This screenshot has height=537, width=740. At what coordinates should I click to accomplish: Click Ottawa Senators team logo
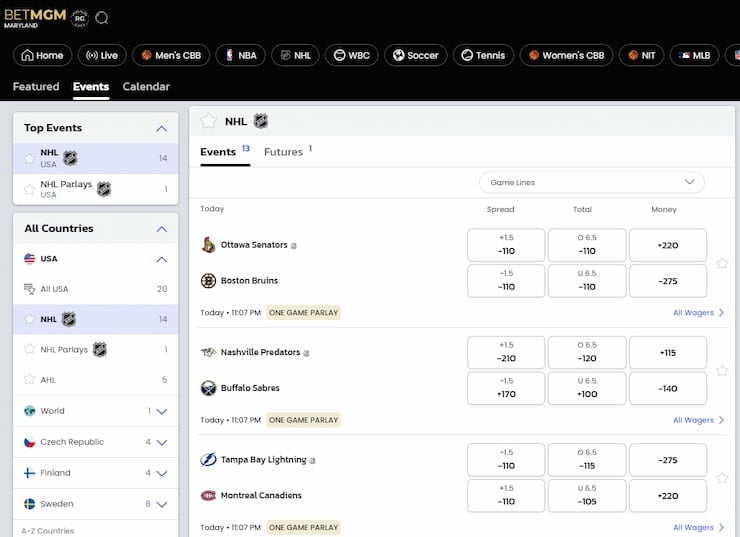click(208, 245)
